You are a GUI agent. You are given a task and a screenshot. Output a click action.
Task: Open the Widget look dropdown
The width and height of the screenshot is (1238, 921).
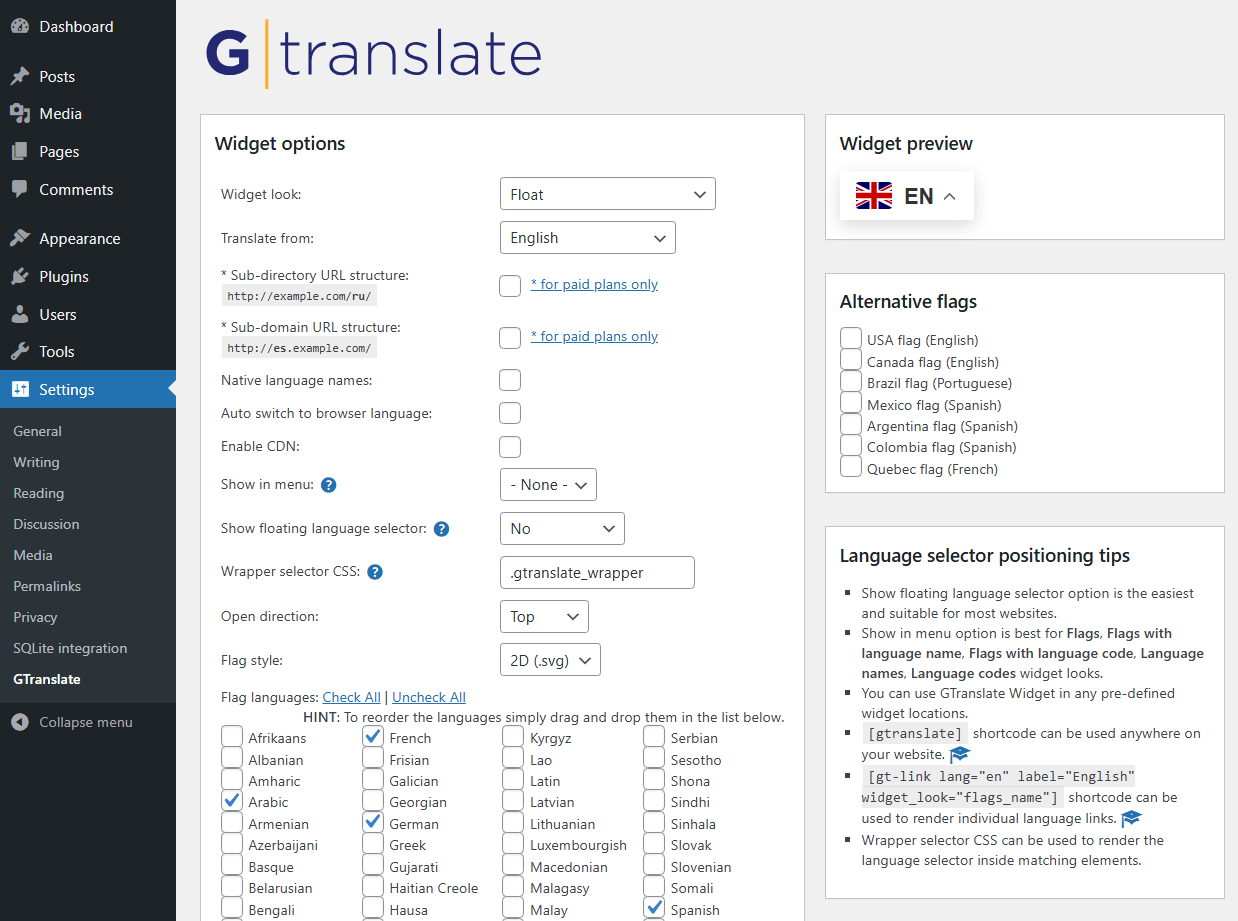click(x=607, y=194)
